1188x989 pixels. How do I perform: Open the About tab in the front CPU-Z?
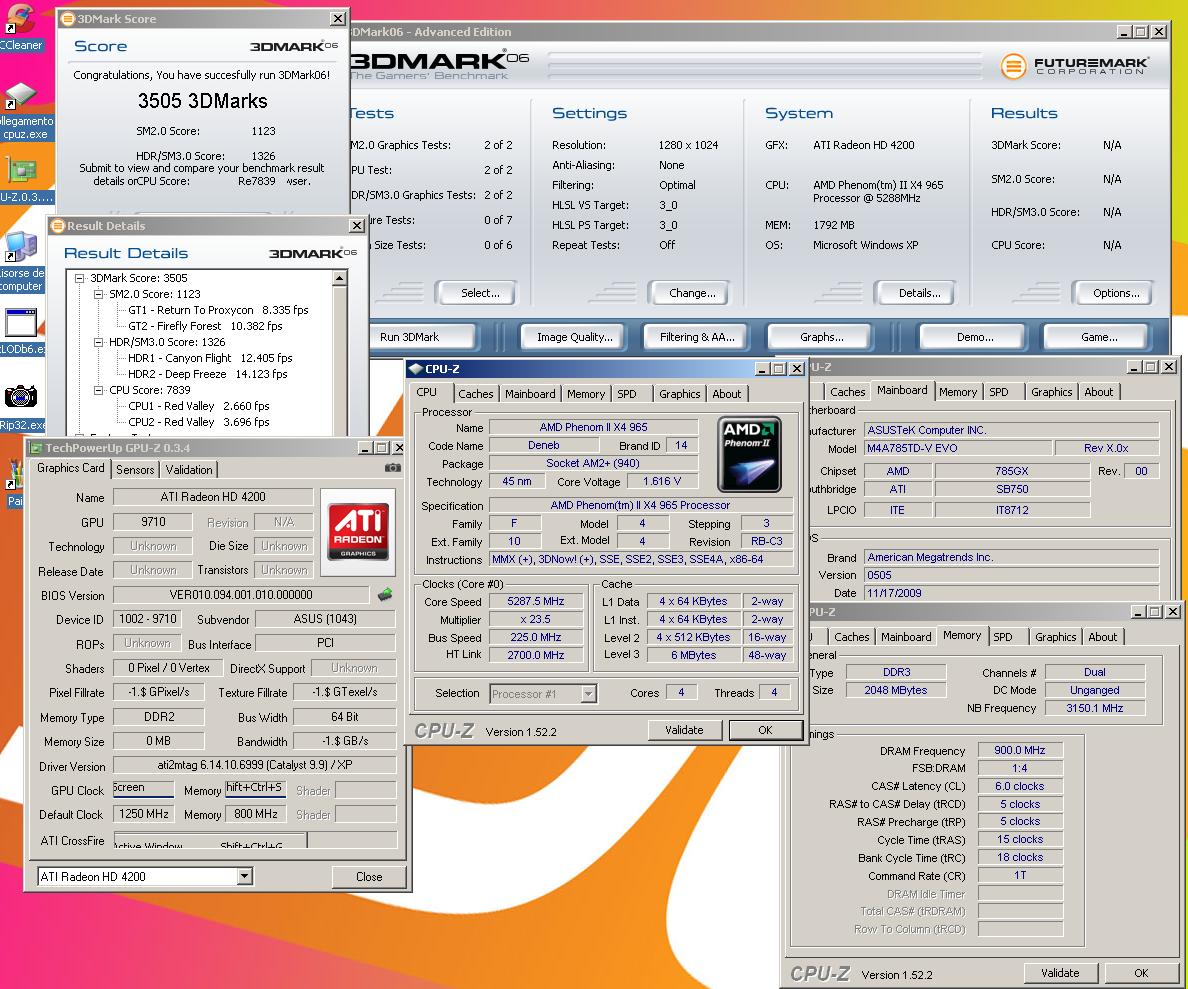coord(727,394)
